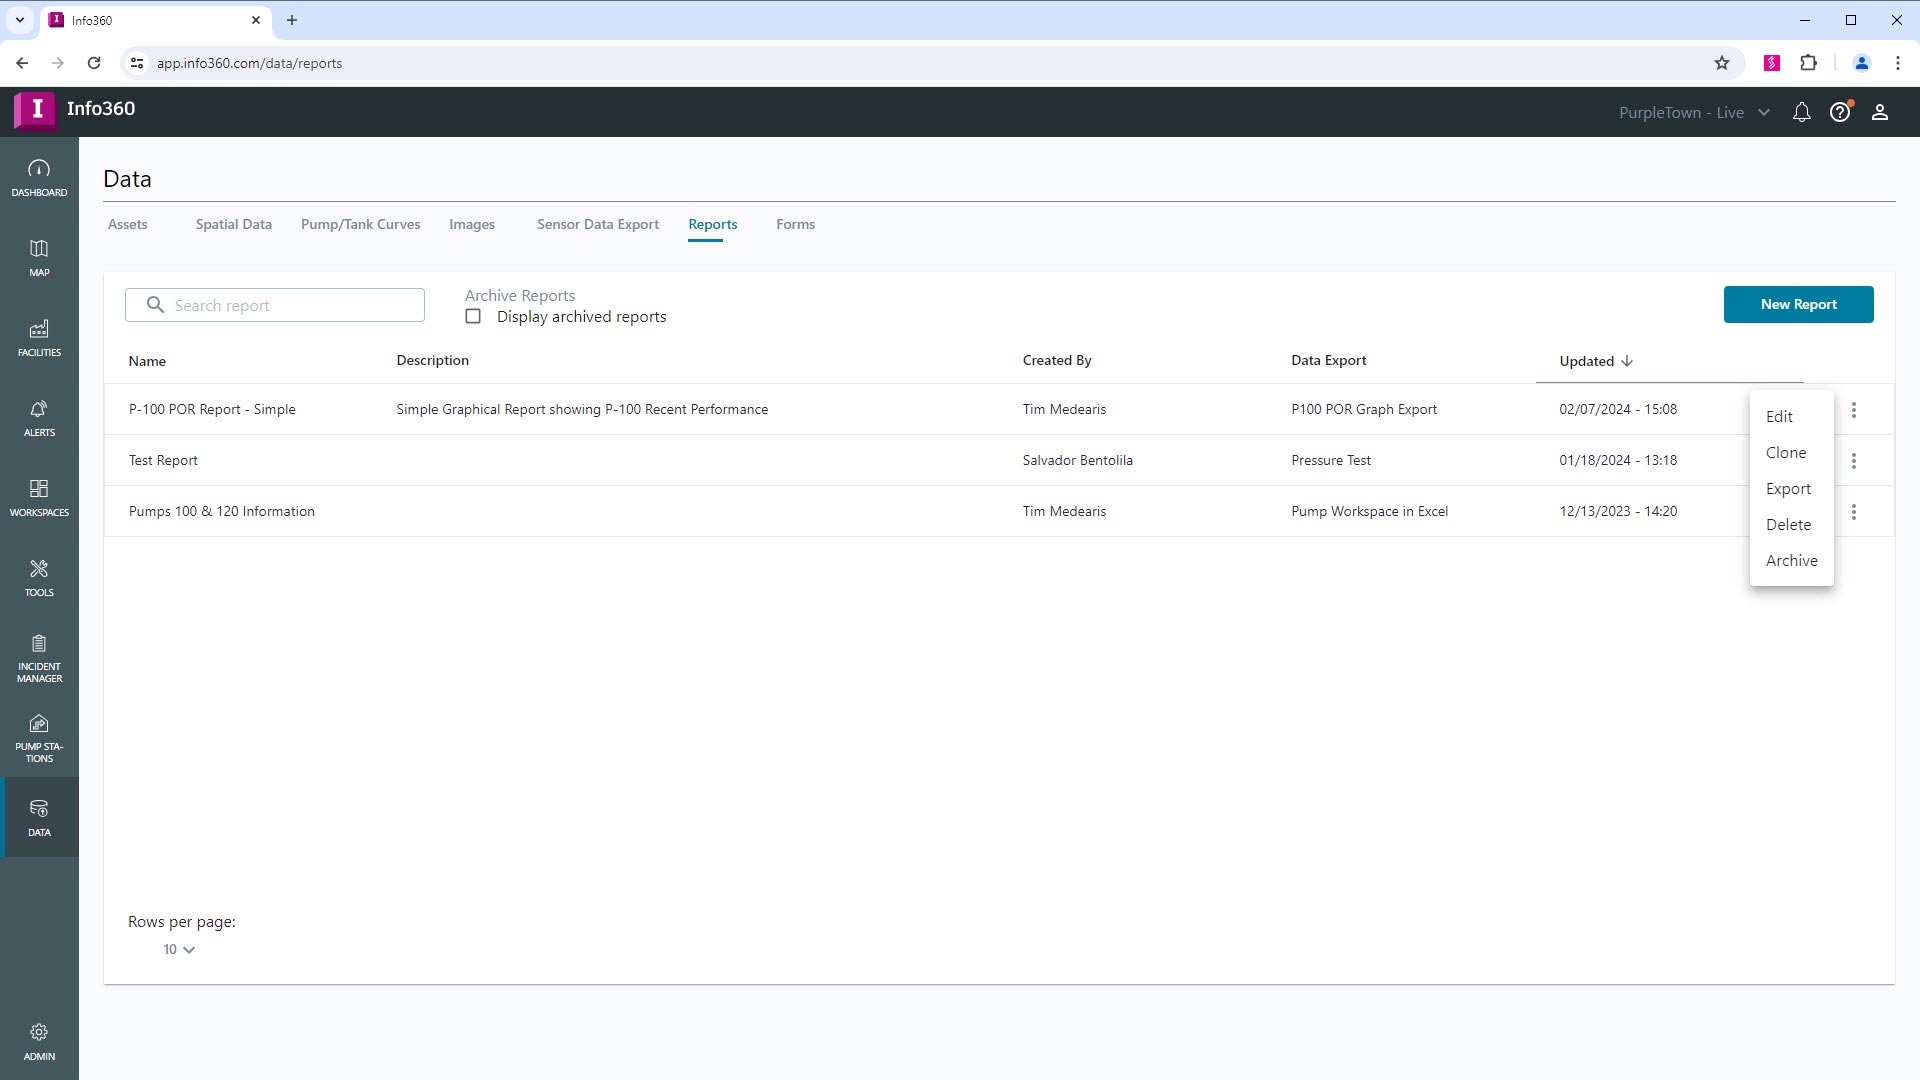Open the help question mark icon
This screenshot has height=1080, width=1920.
tap(1840, 112)
